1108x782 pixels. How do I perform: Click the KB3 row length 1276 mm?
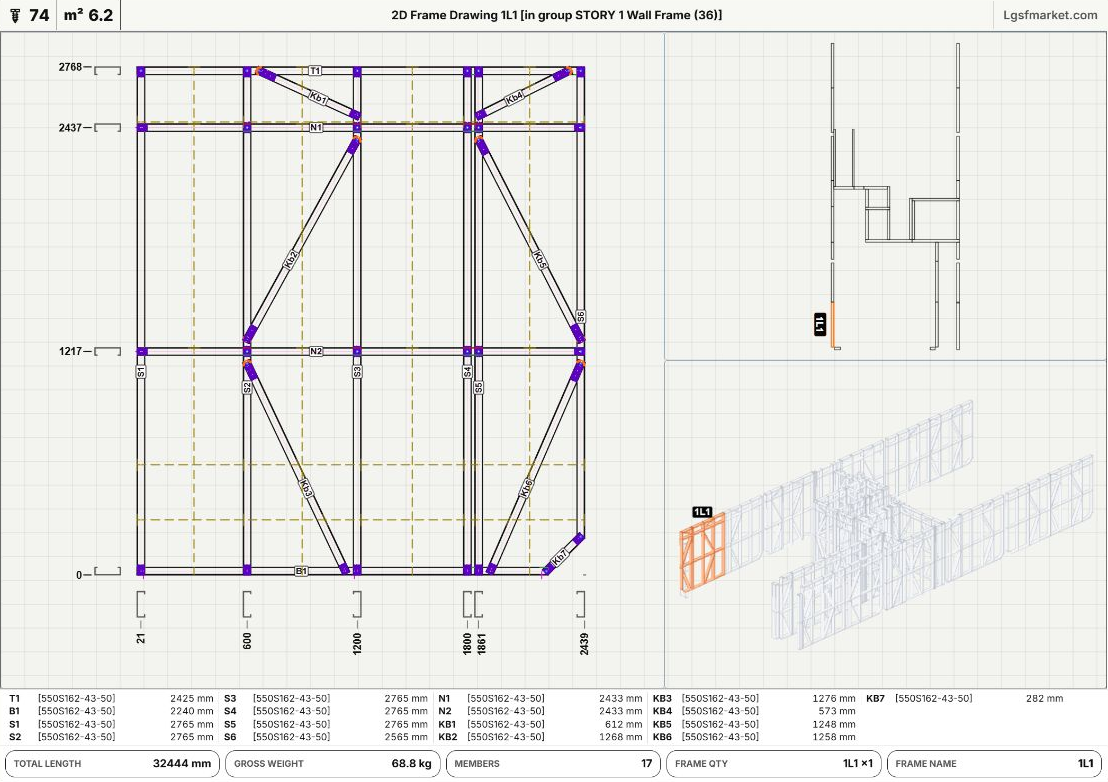coord(834,699)
